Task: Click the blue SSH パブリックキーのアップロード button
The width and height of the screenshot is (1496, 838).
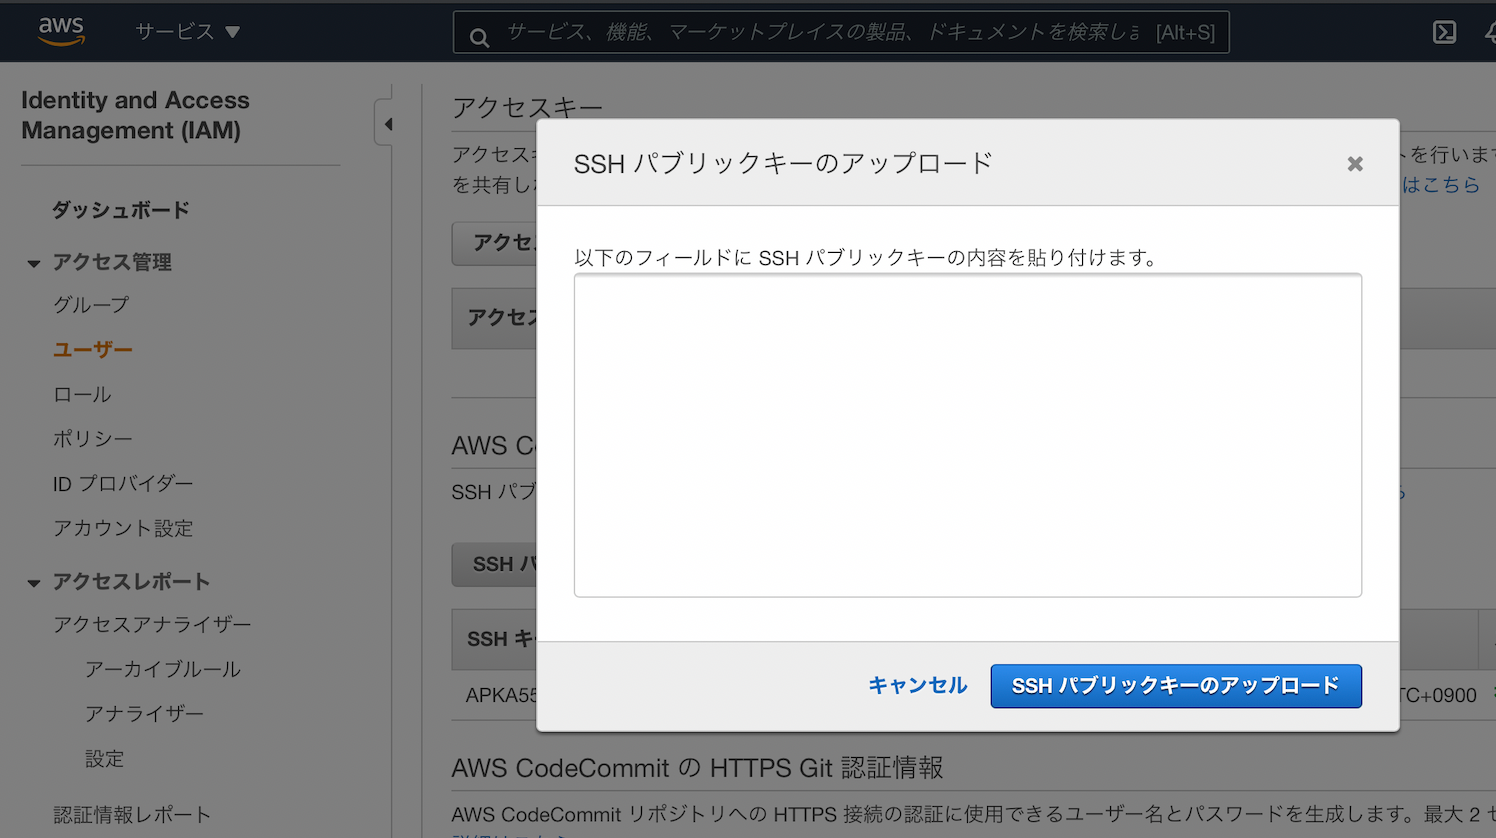Action: click(x=1176, y=686)
